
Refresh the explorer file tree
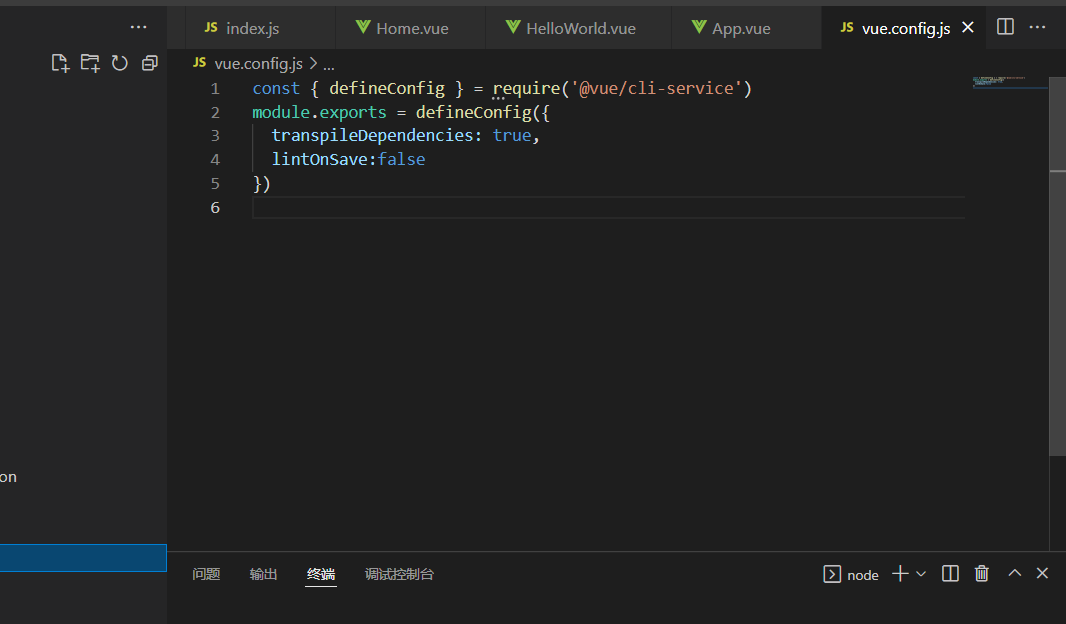click(x=120, y=63)
